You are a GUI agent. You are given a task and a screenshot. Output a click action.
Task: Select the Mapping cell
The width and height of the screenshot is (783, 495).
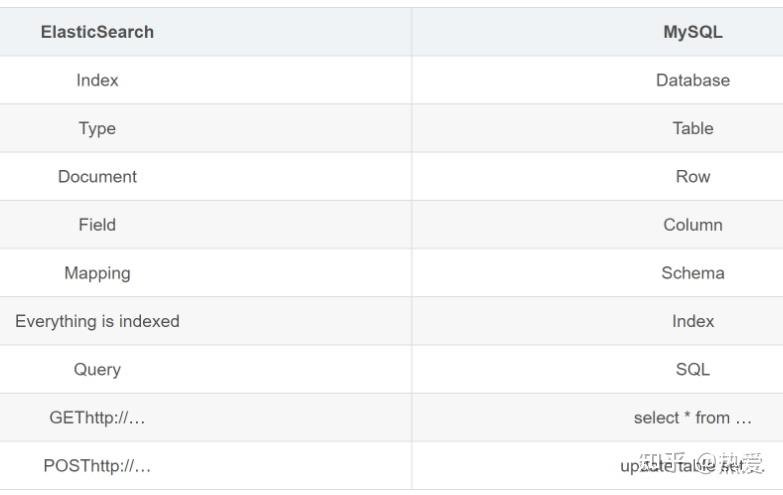point(97,272)
